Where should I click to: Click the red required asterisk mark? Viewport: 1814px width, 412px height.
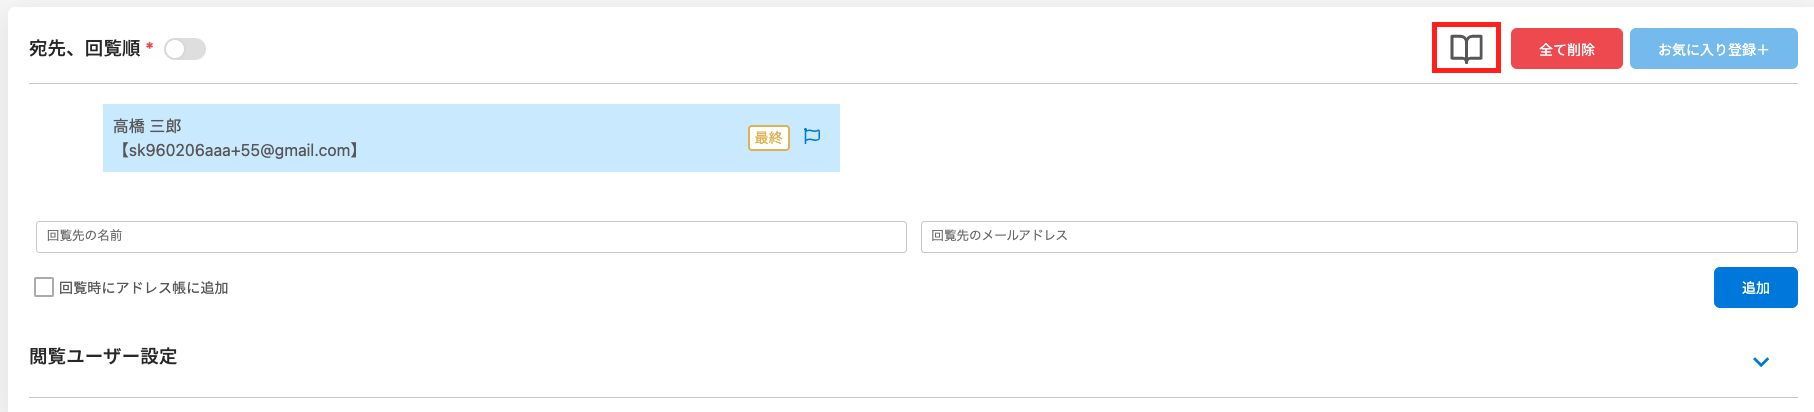(150, 47)
